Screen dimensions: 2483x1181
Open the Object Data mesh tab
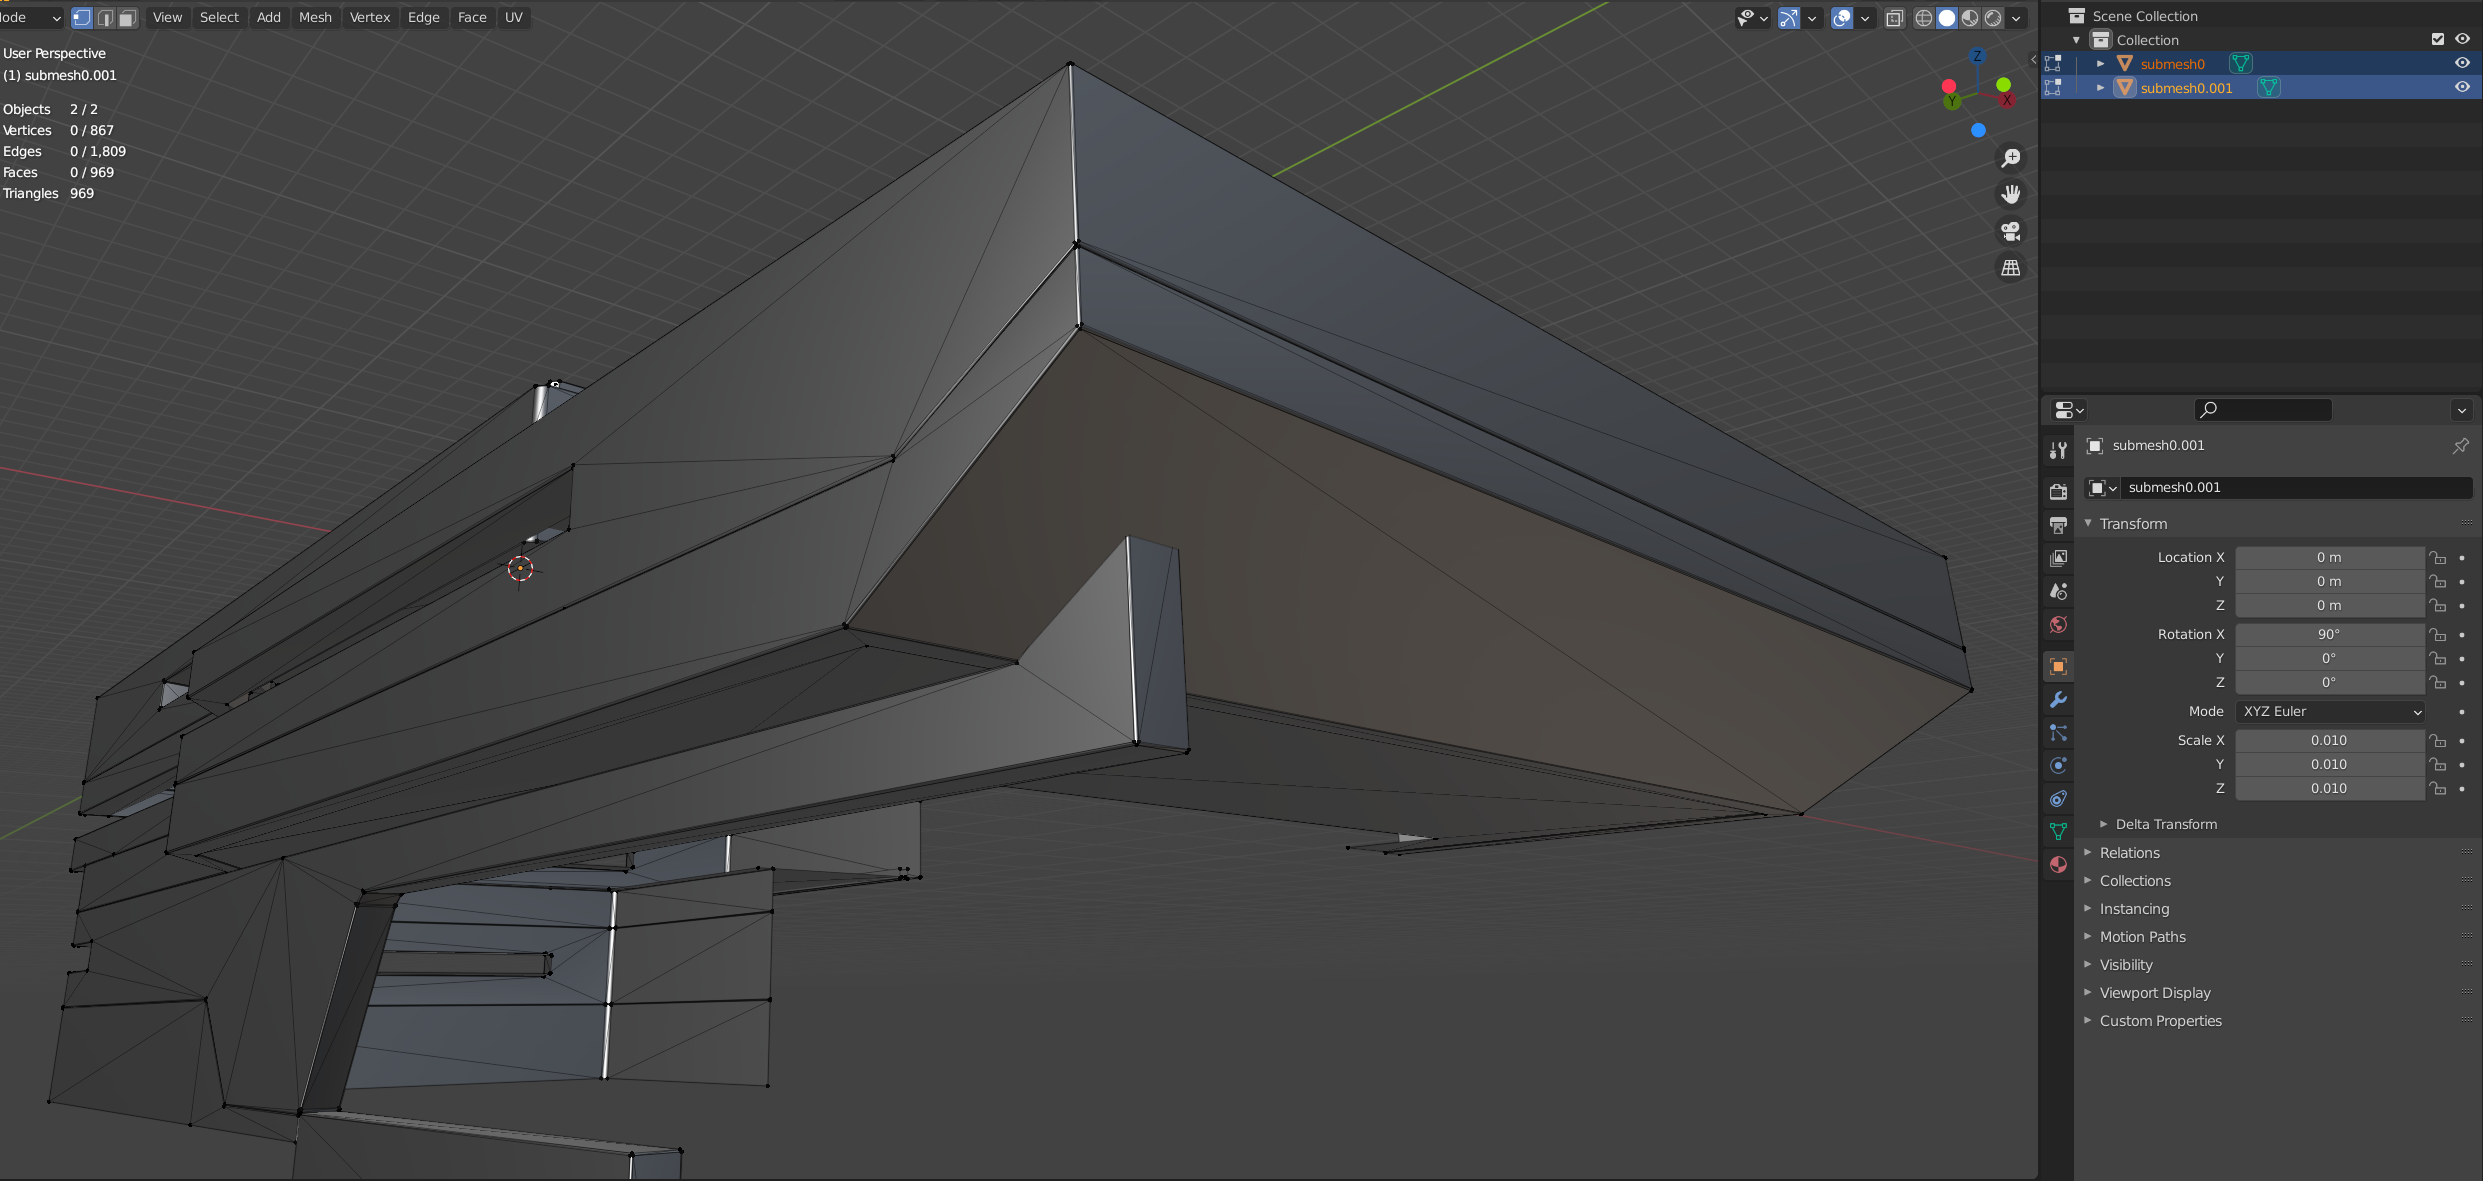coord(2058,831)
